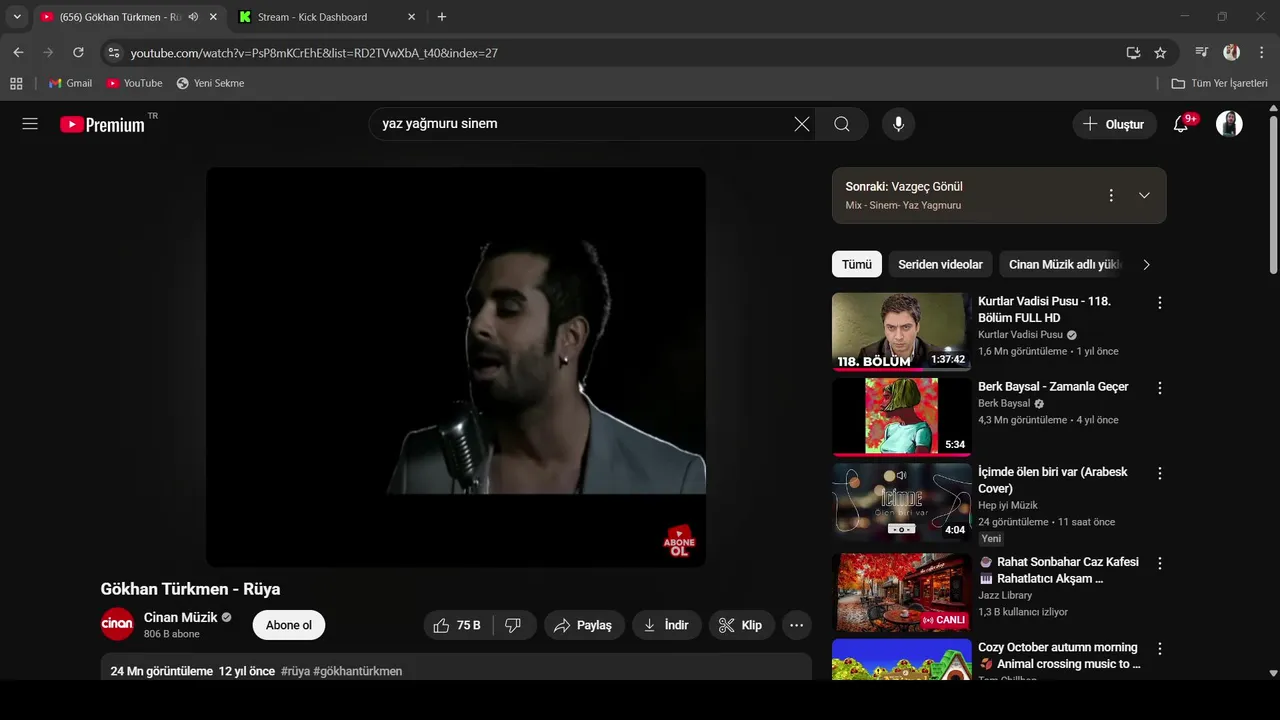Open options for Rahat Sonbahar Caz Kafesi

tap(1160, 563)
